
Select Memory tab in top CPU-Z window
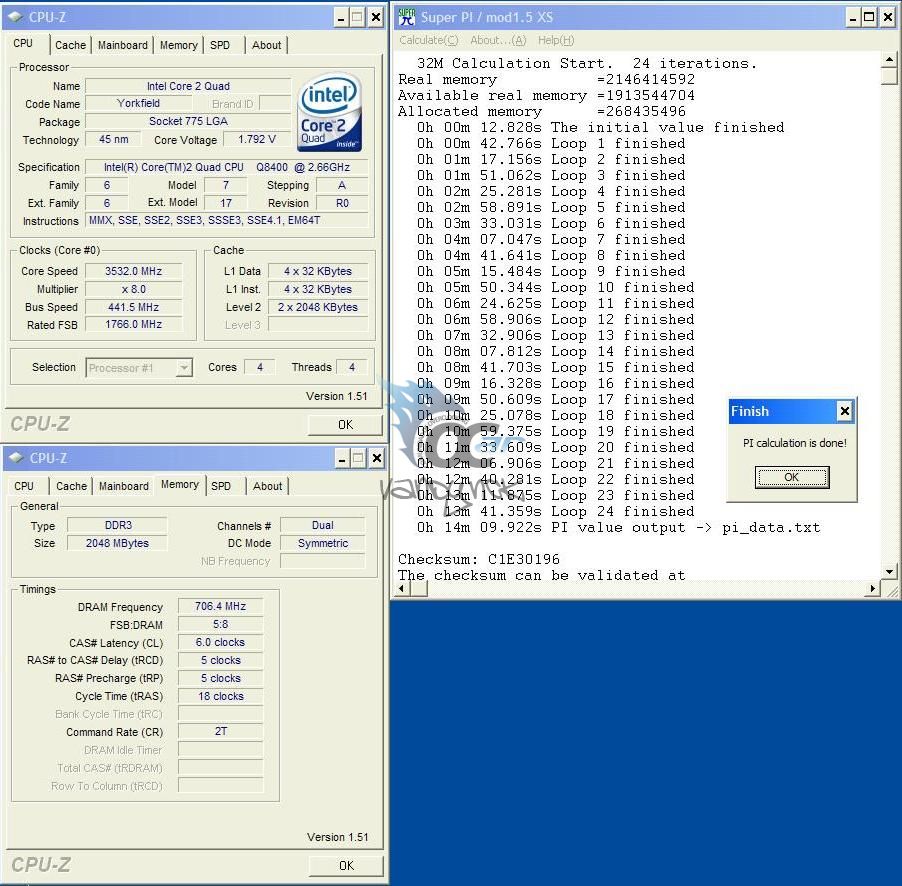coord(178,45)
